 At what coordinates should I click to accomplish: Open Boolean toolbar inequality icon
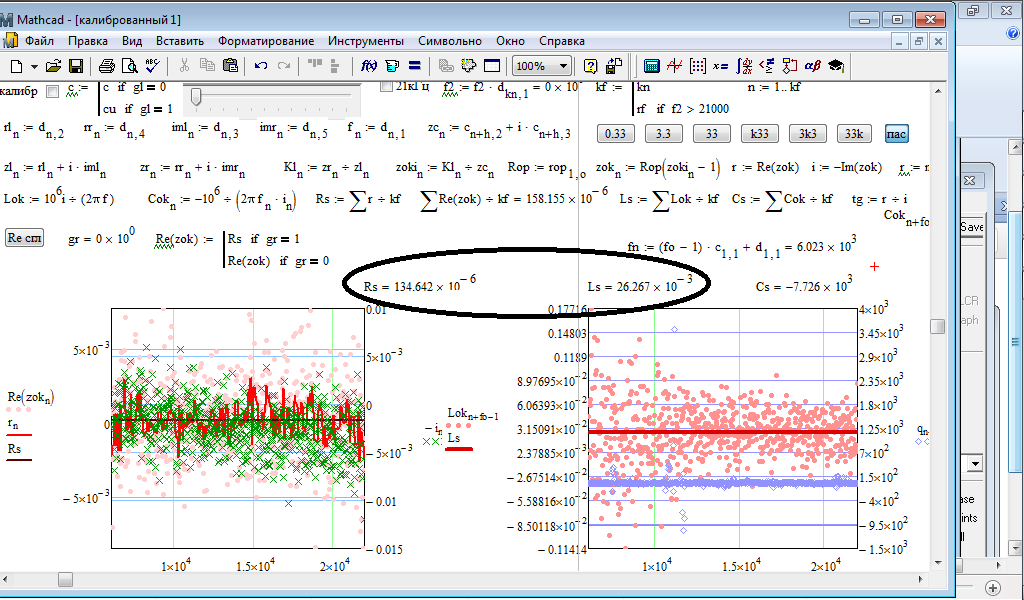(767, 66)
